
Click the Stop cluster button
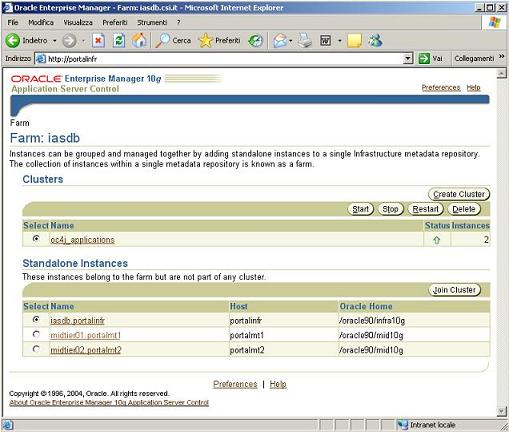point(390,209)
